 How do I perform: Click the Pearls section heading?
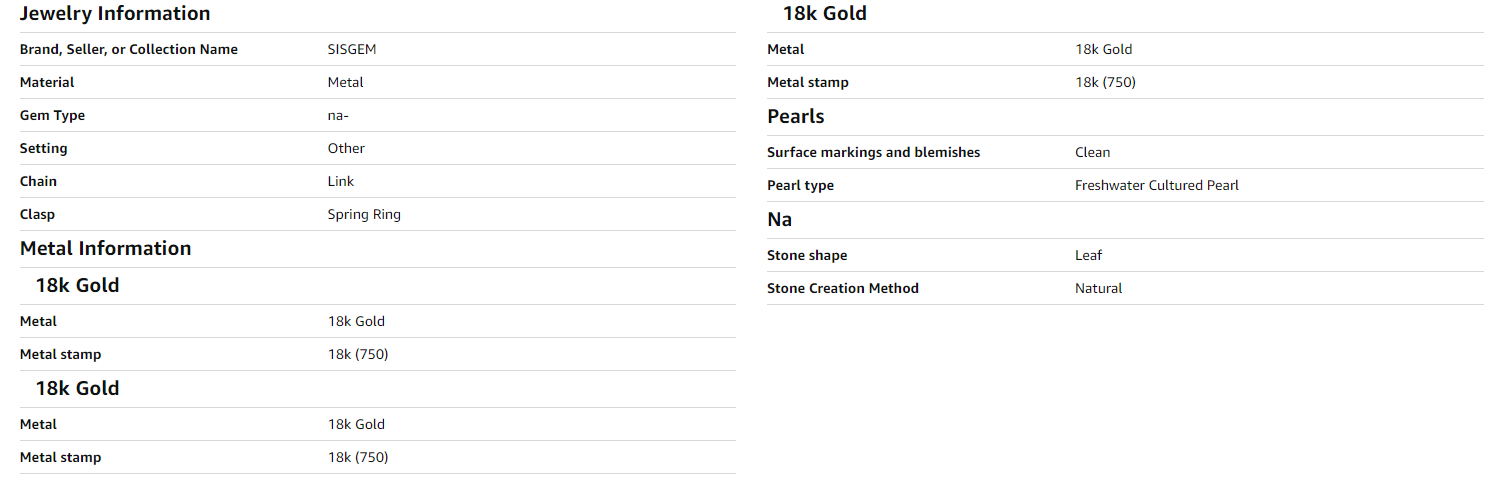coord(796,116)
